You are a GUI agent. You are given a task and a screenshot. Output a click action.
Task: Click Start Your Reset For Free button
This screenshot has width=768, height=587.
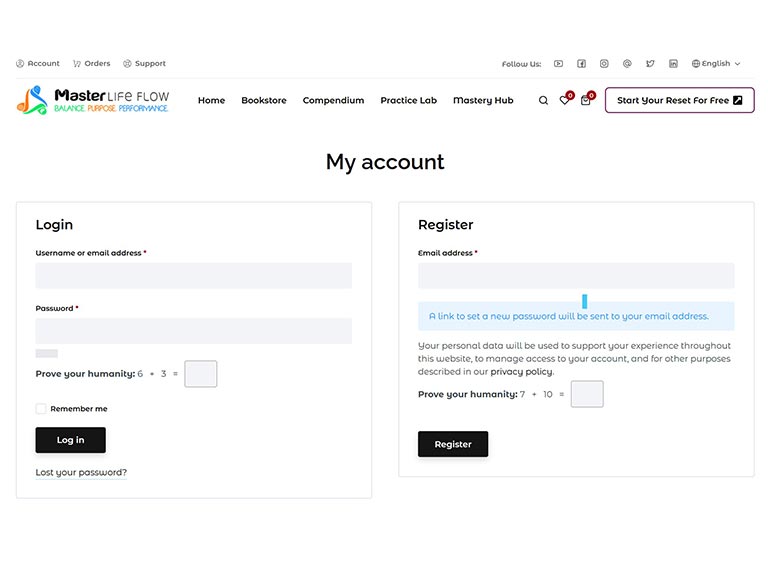click(679, 100)
